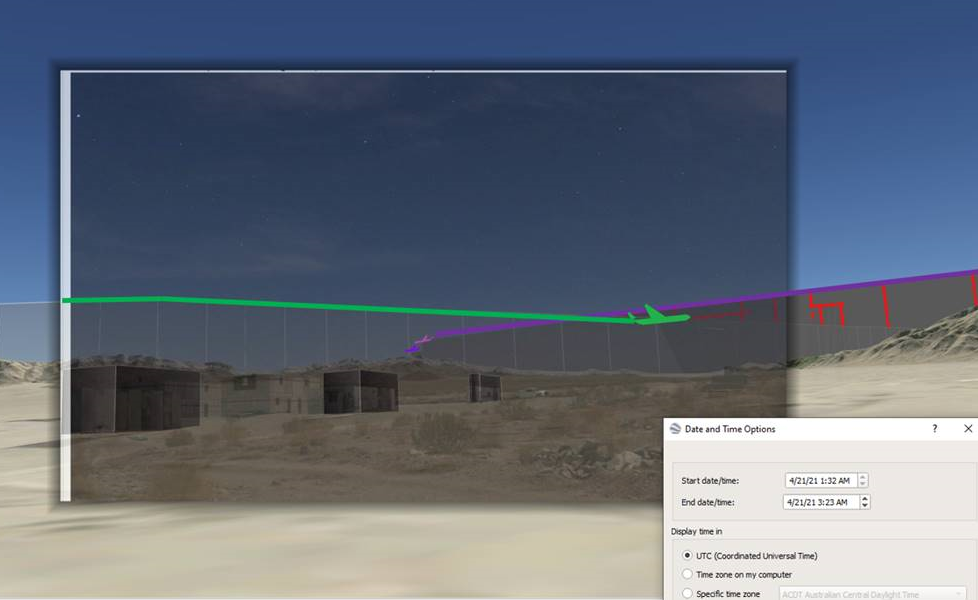Screen dimensions: 978x600
Task: Decrease End date/time with down arrow
Action: [x=864, y=506]
